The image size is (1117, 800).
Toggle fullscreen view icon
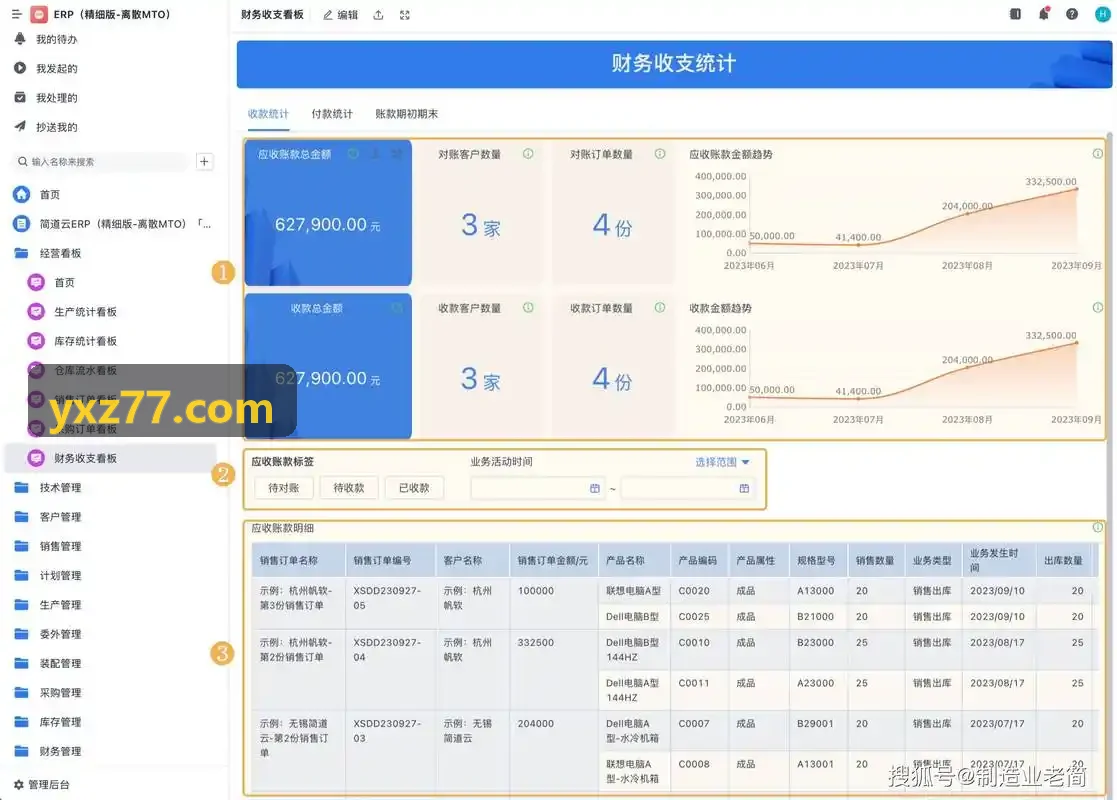[405, 15]
